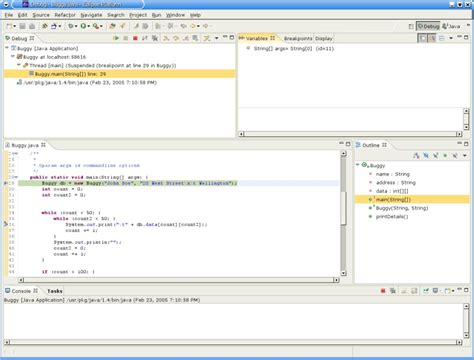474x360 pixels.
Task: Toggle Hide Static Members in Outline view
Action: pyautogui.click(x=436, y=156)
